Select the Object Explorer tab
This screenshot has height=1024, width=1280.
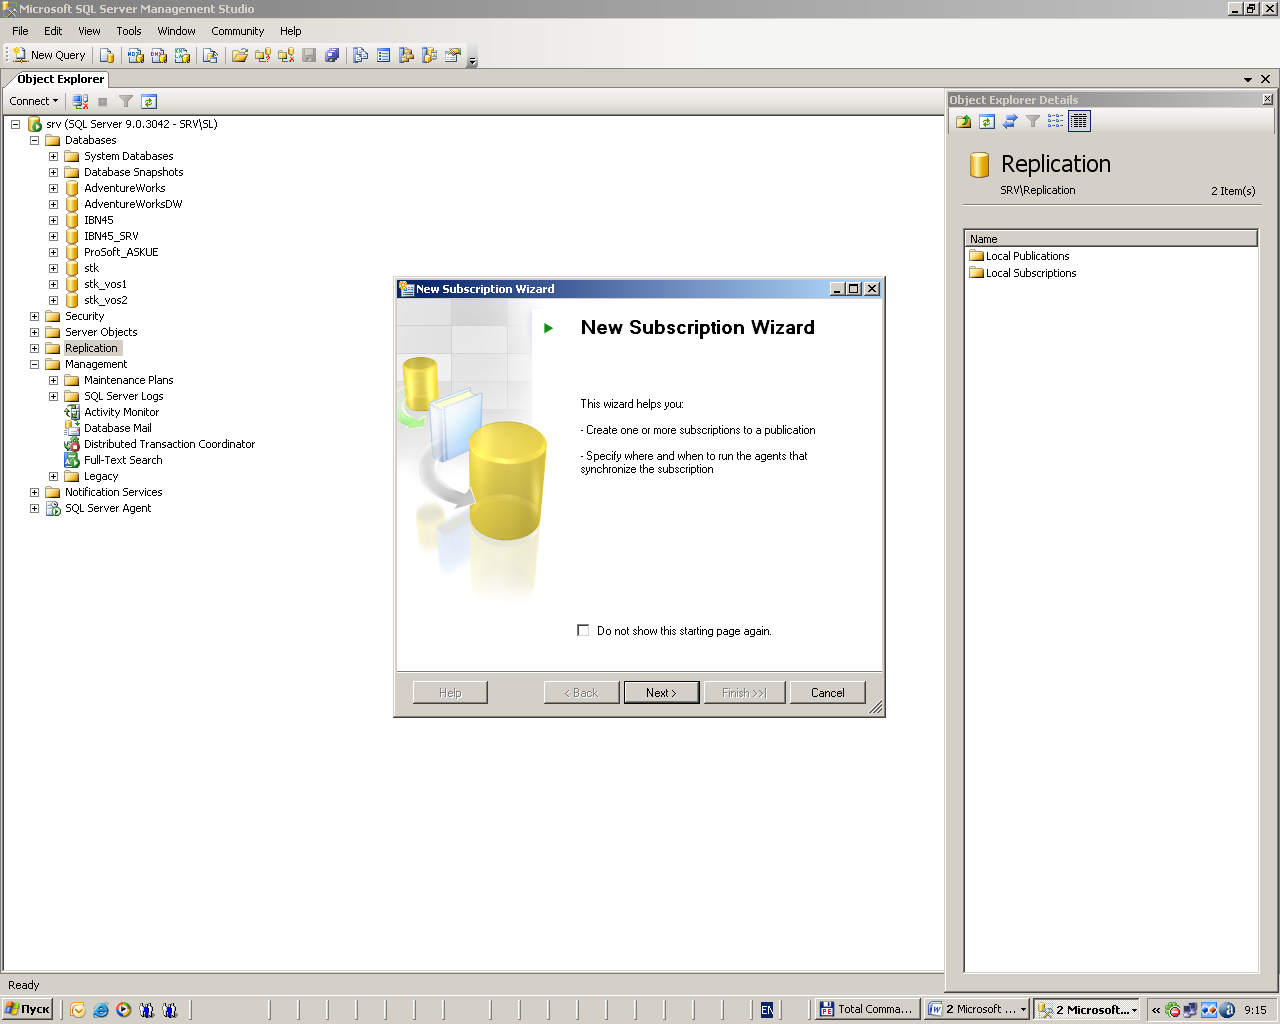[x=60, y=79]
